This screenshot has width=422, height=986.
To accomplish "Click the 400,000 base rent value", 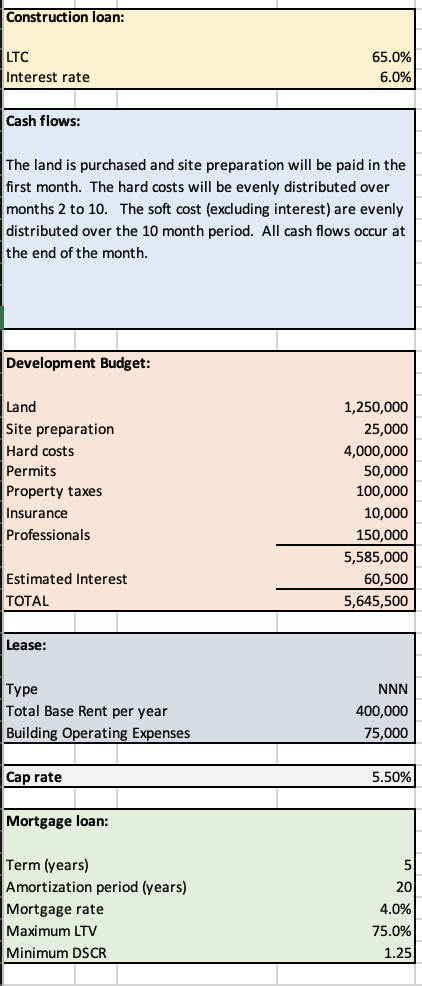I will (382, 711).
